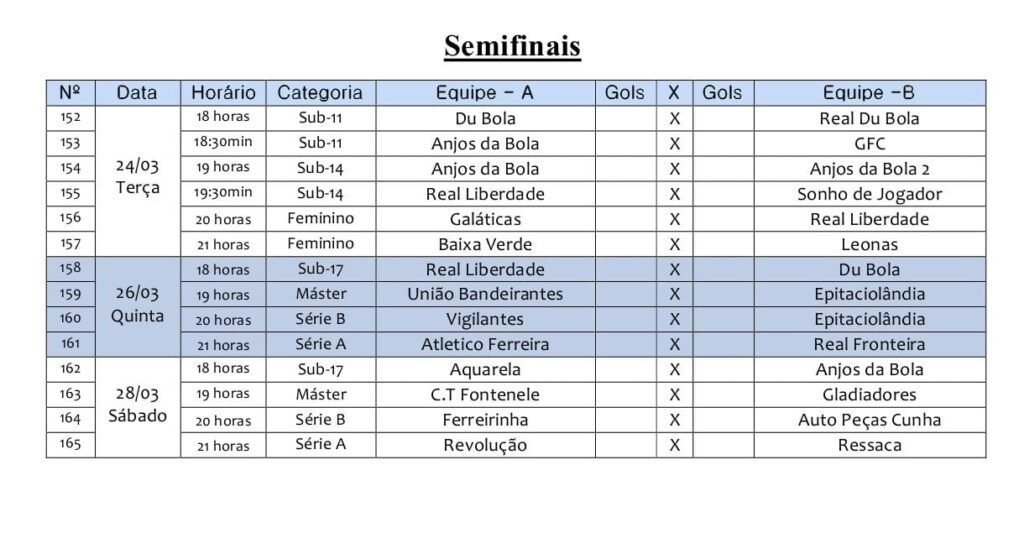
Task: Click the Equipe -B header cell
Action: point(869,93)
